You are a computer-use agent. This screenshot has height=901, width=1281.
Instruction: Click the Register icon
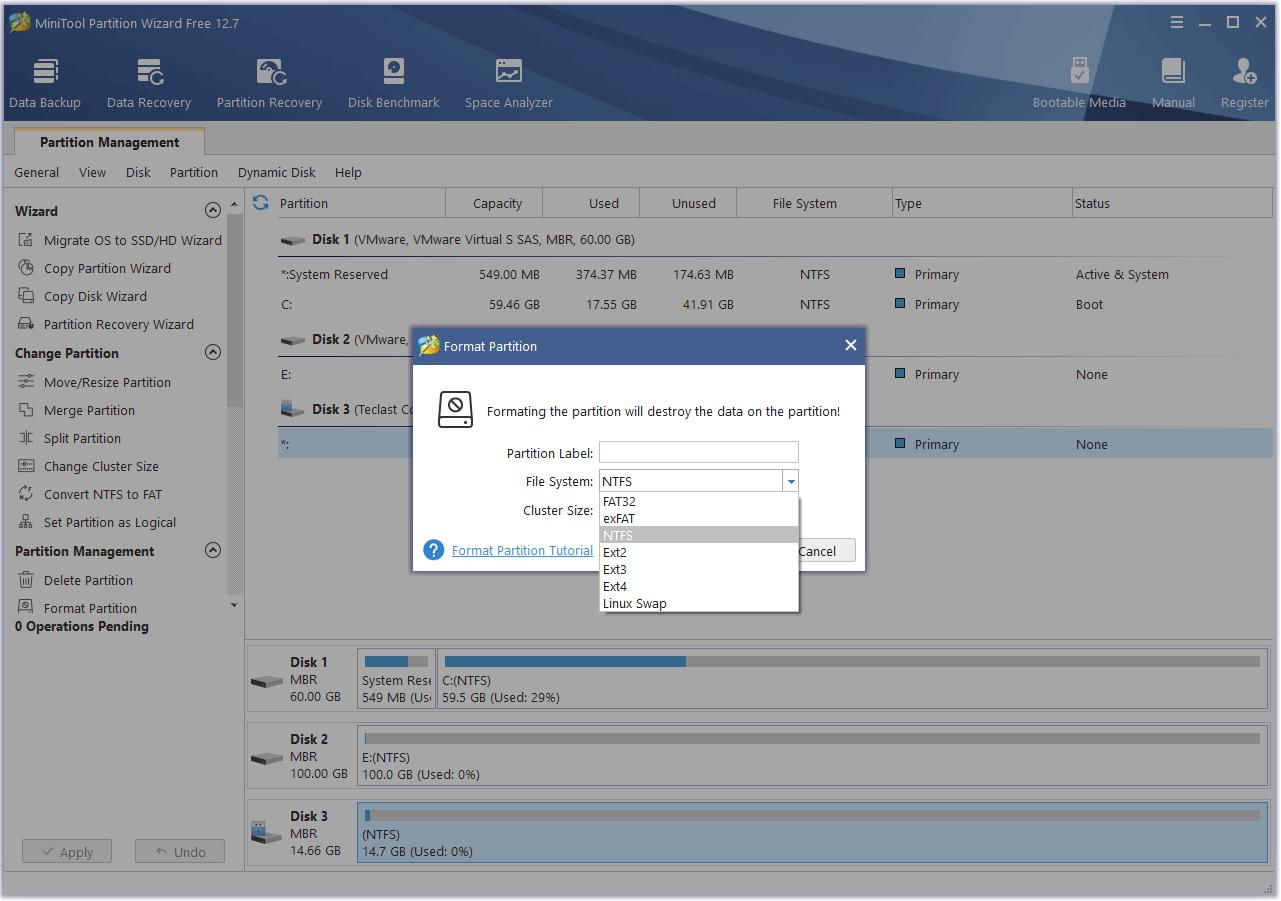pyautogui.click(x=1243, y=80)
